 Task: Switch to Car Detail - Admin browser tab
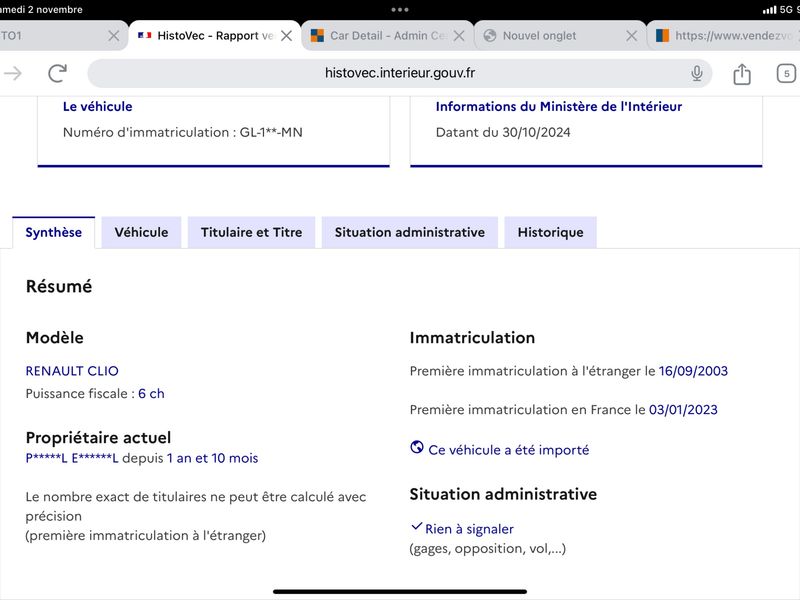tap(388, 36)
